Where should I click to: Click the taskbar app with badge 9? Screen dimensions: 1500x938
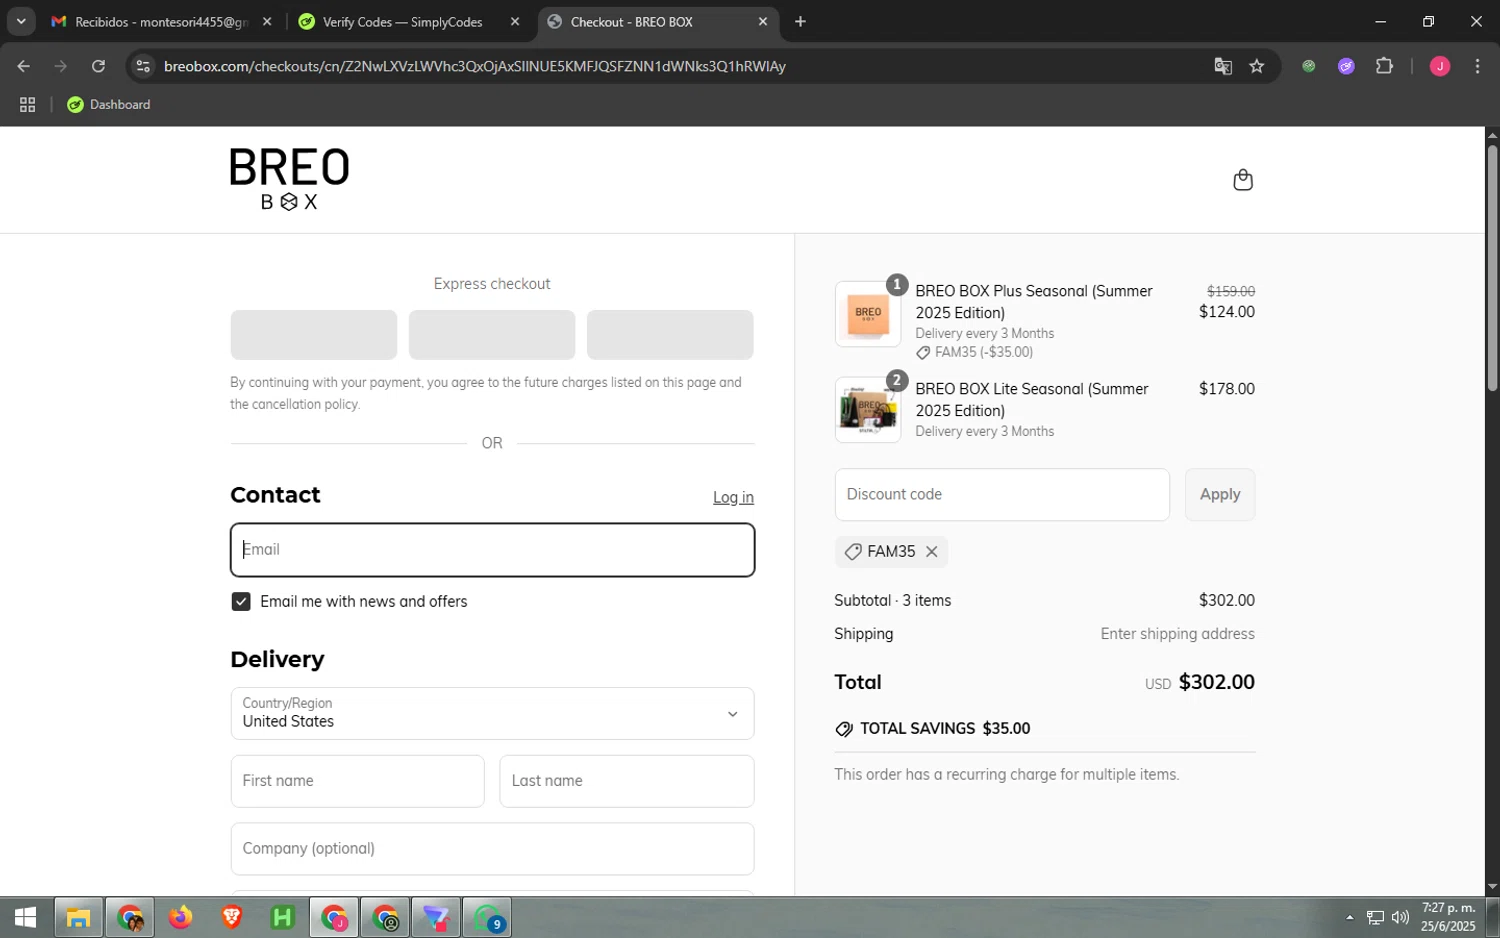click(488, 917)
